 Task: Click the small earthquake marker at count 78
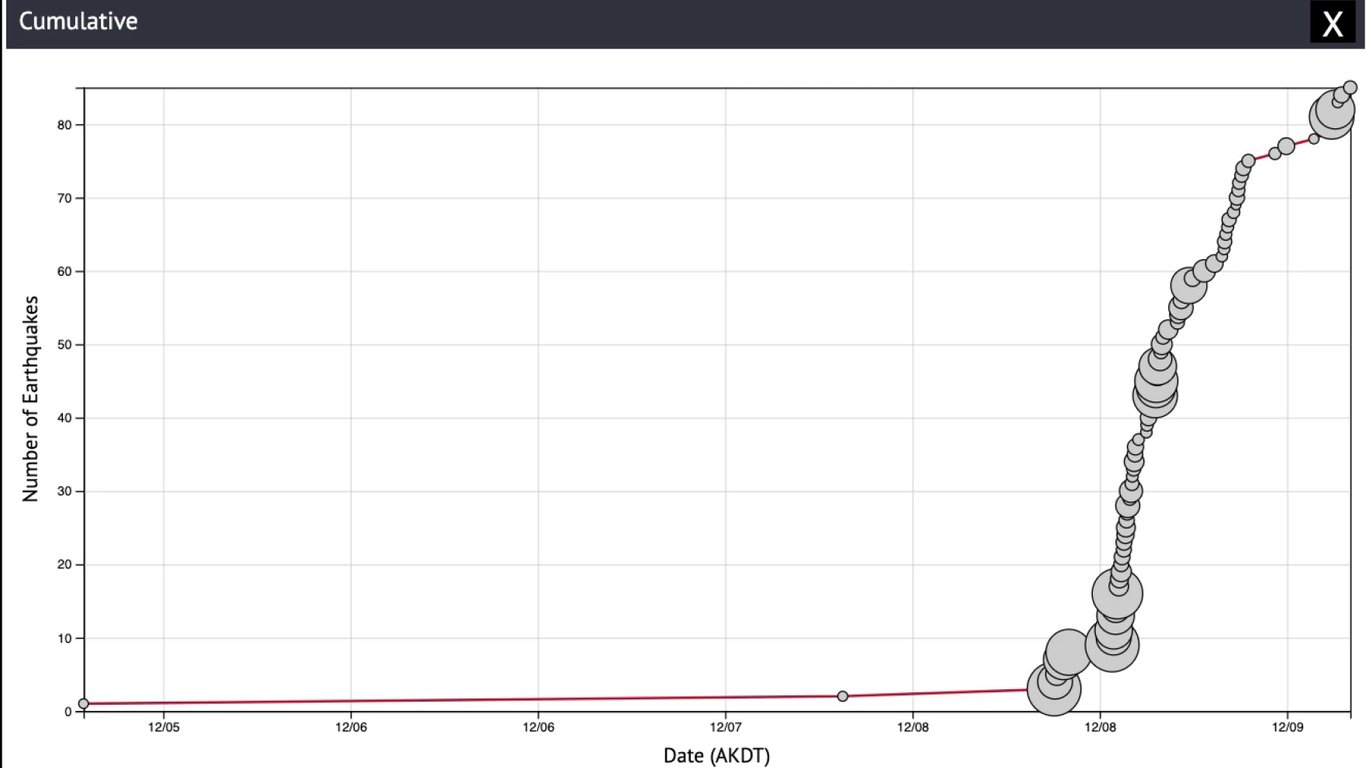pyautogui.click(x=1314, y=139)
